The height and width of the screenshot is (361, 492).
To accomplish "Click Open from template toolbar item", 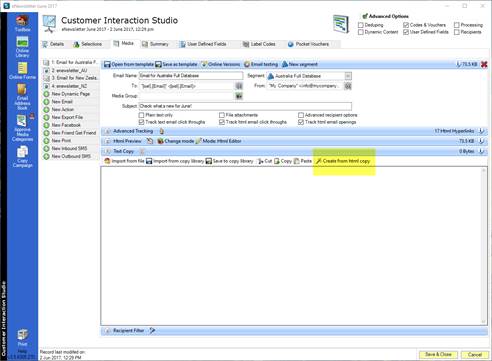I will (129, 64).
